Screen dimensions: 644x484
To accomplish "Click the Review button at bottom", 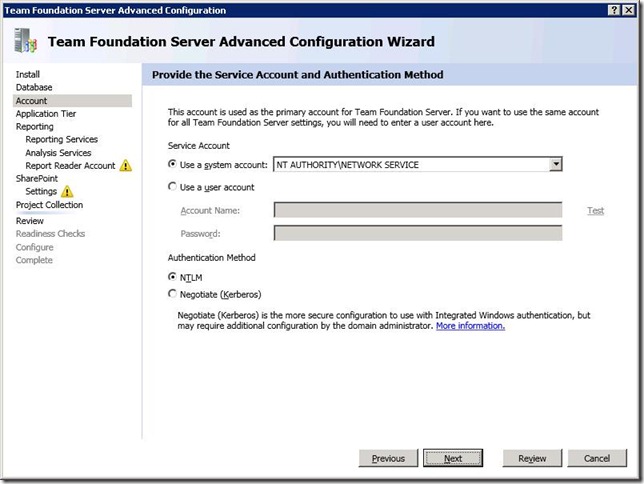I will click(x=532, y=458).
